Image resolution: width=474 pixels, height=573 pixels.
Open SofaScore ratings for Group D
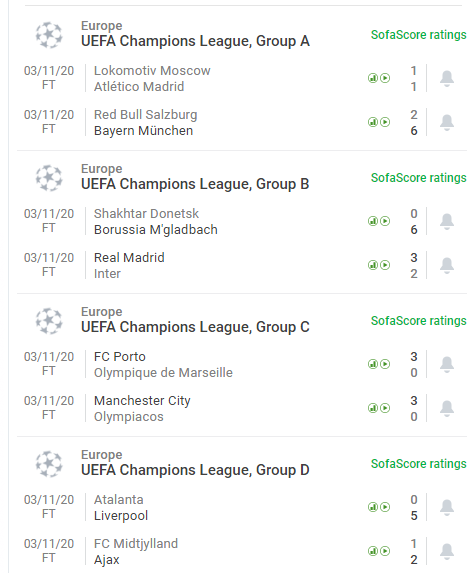pos(418,464)
